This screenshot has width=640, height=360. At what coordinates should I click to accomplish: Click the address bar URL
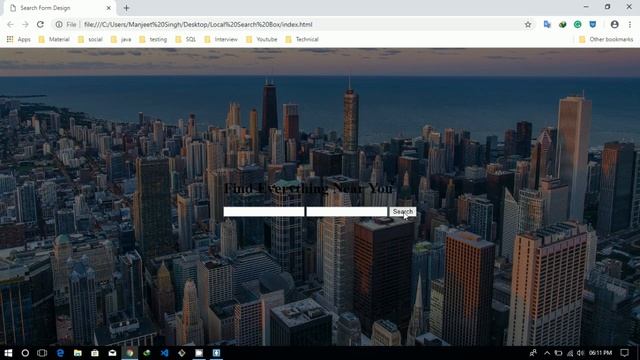198,24
